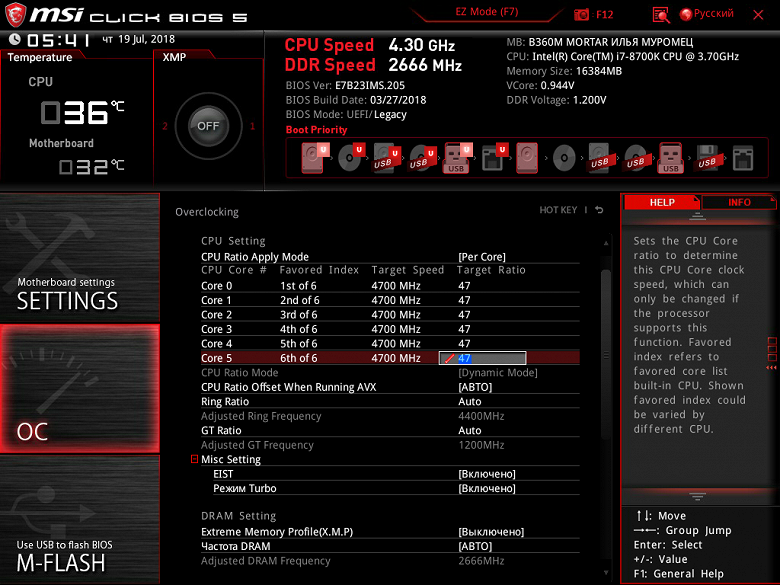780x585 pixels.
Task: Select legacy hard disk boot icon without U badge
Action: [x=527, y=158]
